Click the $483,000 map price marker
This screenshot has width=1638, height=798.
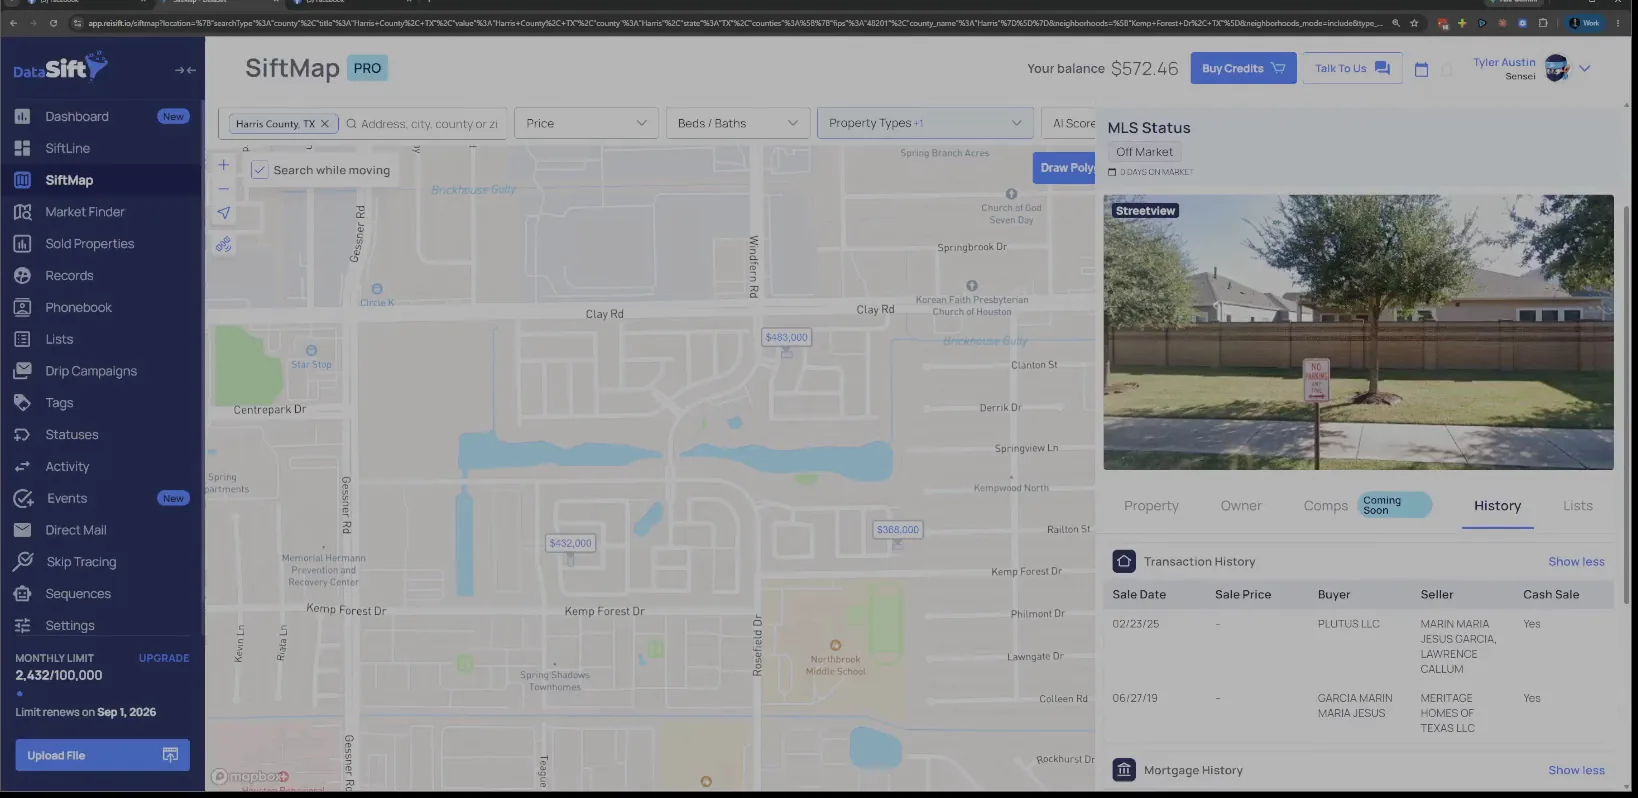[786, 338]
